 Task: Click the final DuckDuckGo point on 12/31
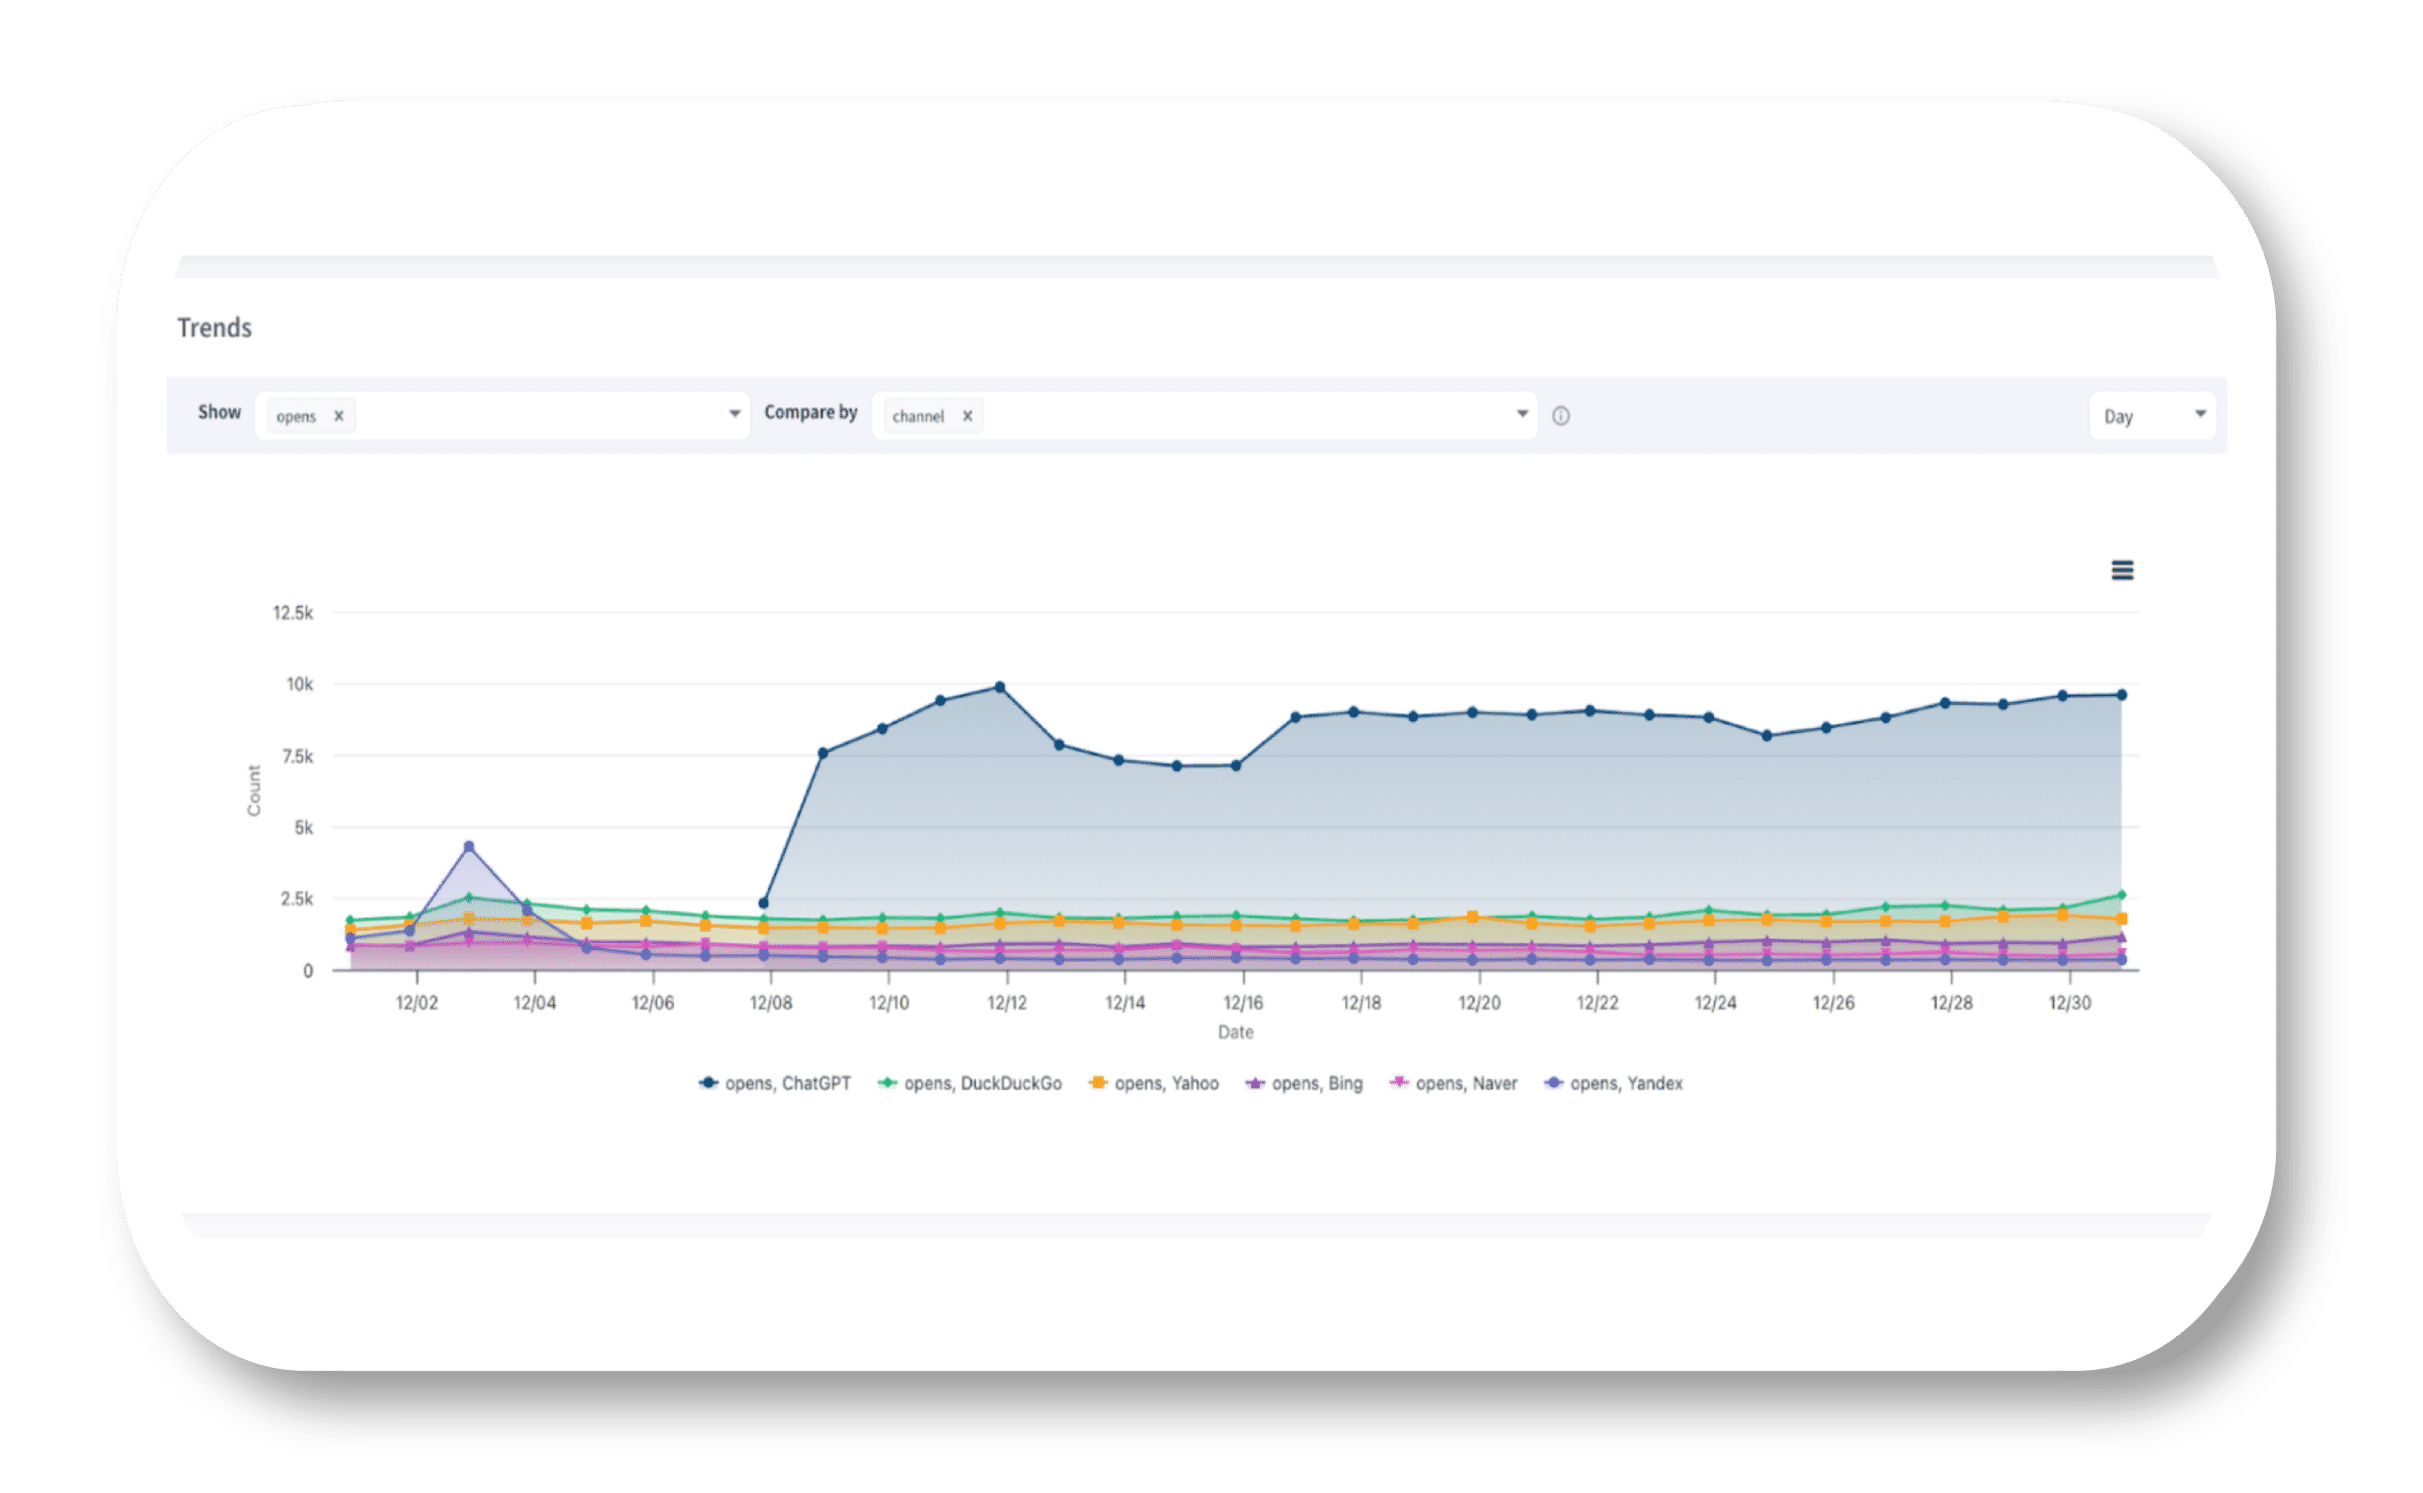[x=2121, y=895]
